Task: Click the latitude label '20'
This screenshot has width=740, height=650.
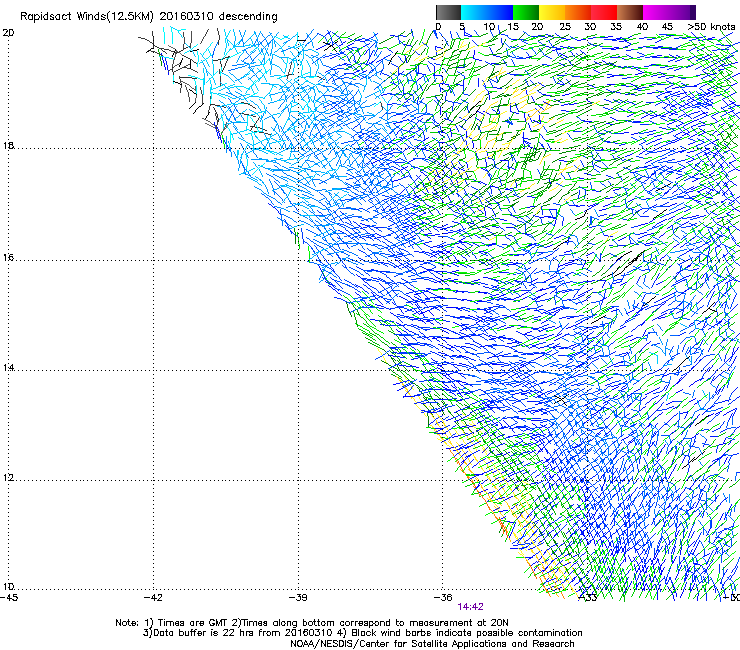Action: click(x=8, y=33)
